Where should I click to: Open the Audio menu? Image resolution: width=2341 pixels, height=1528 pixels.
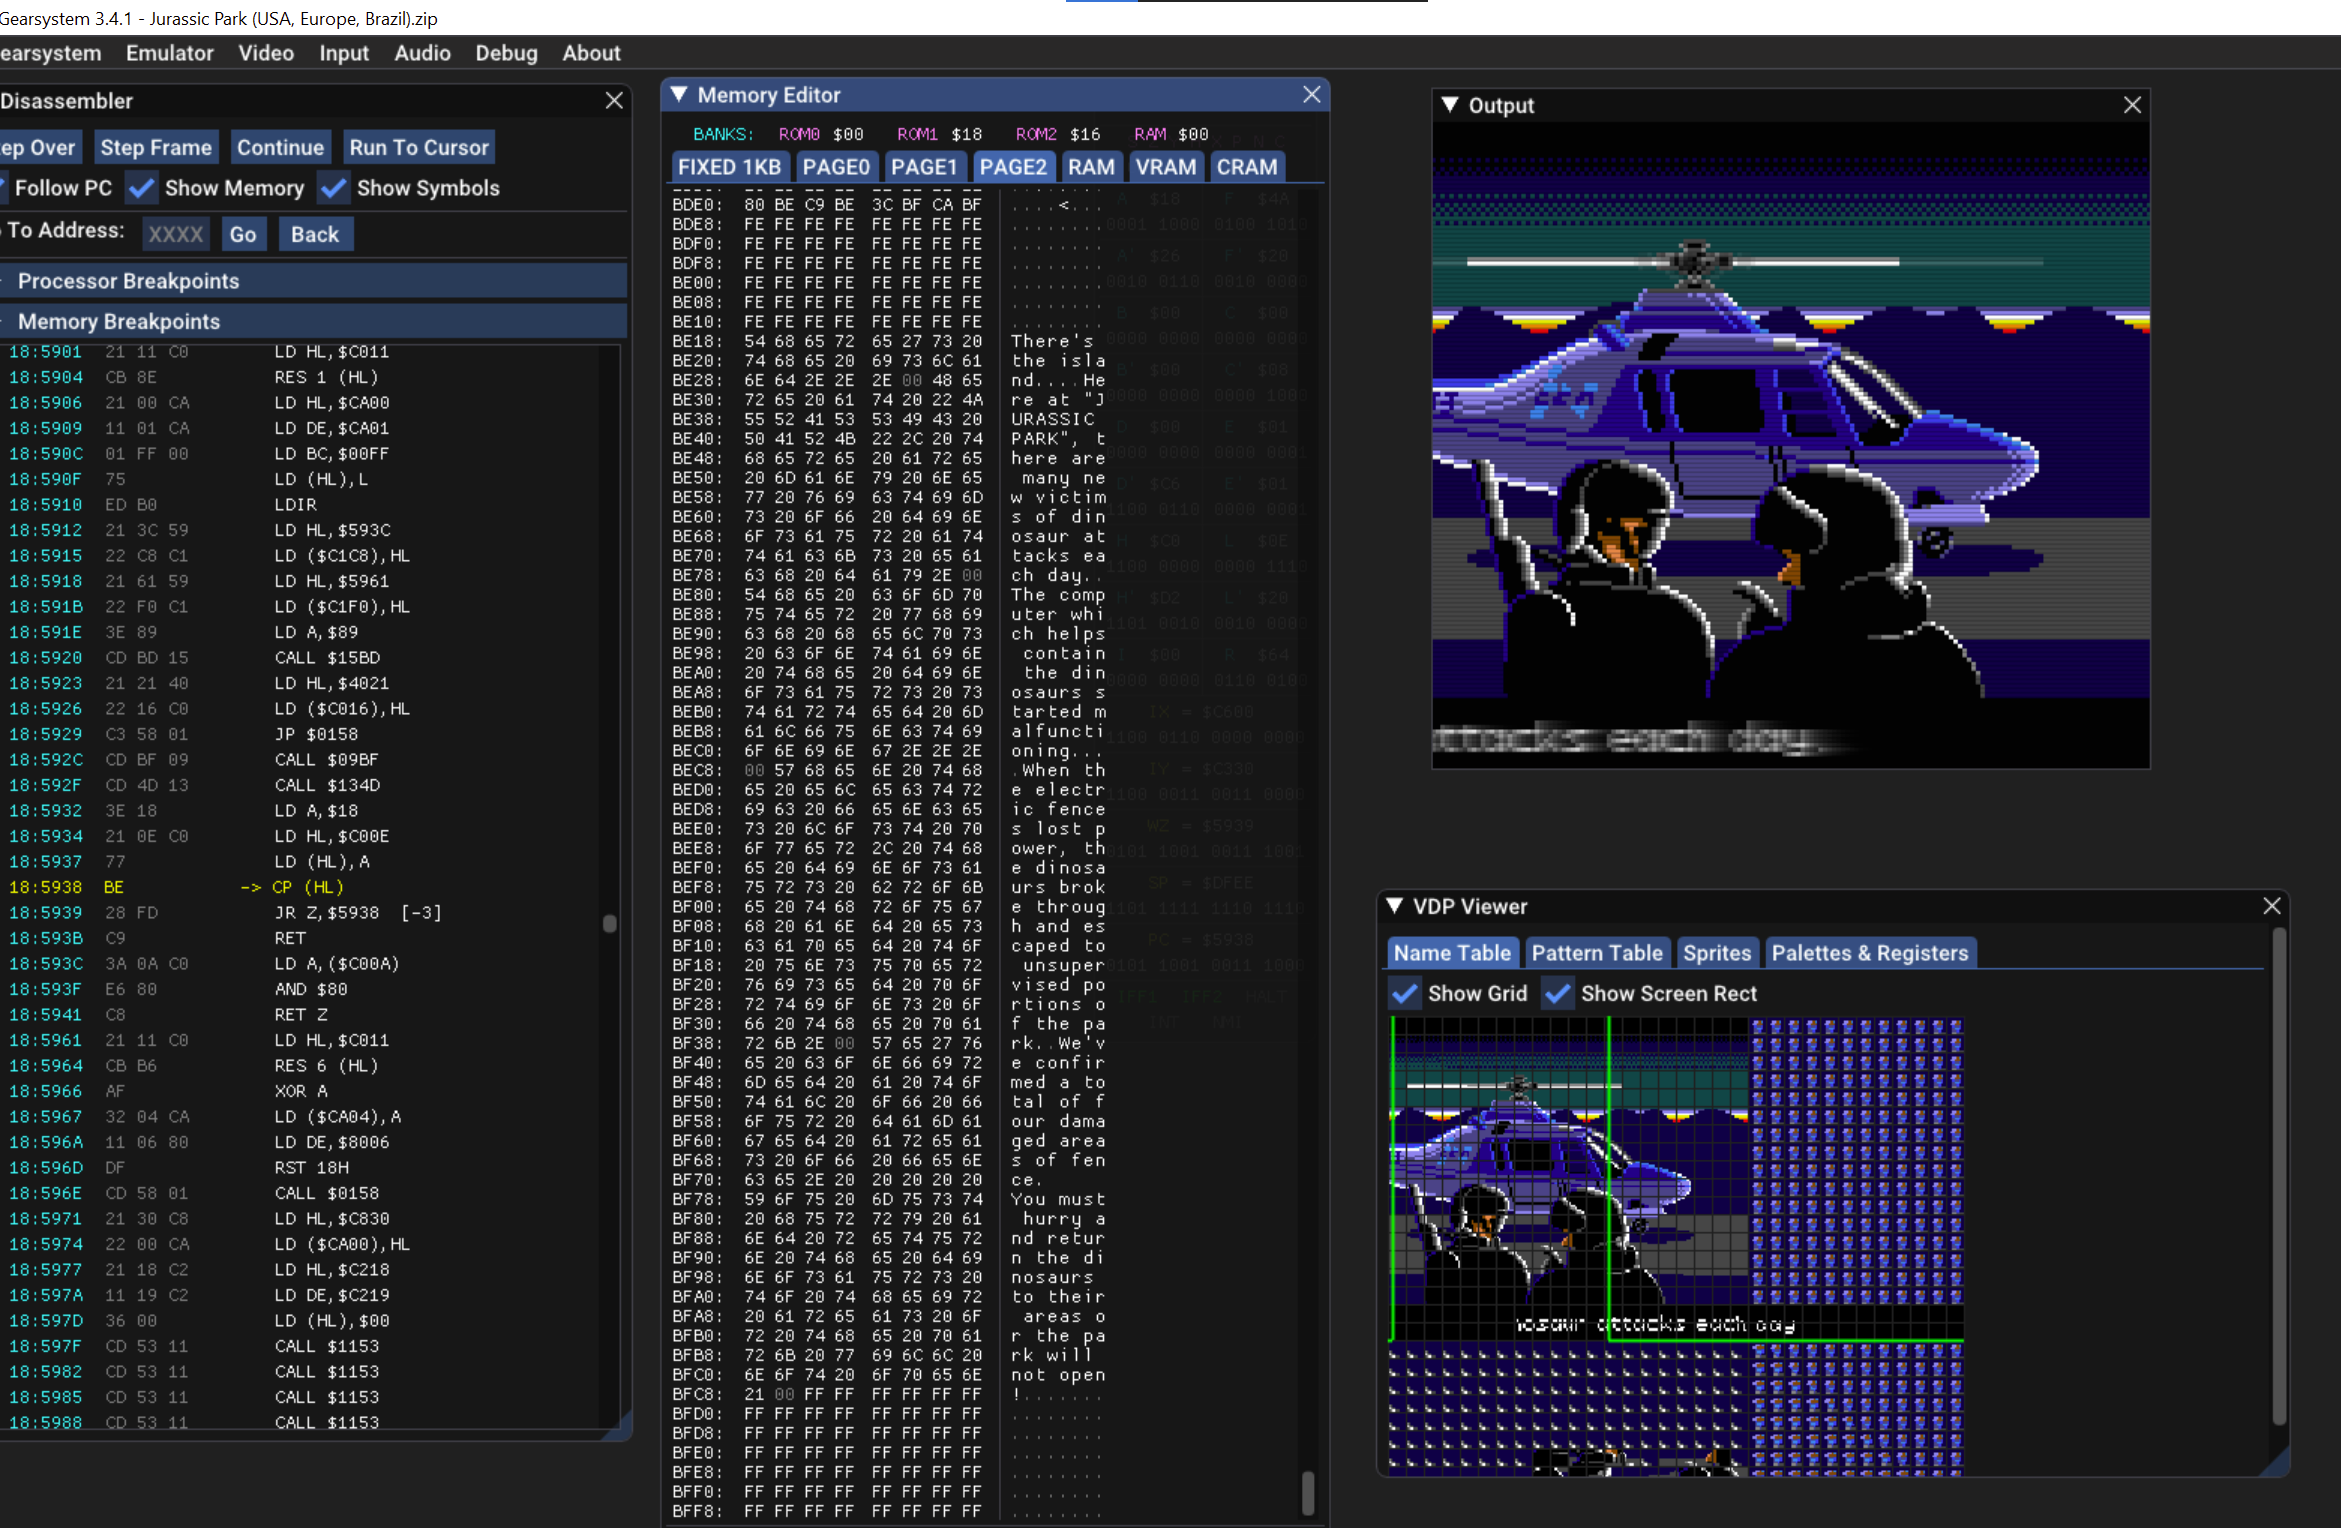pos(422,53)
